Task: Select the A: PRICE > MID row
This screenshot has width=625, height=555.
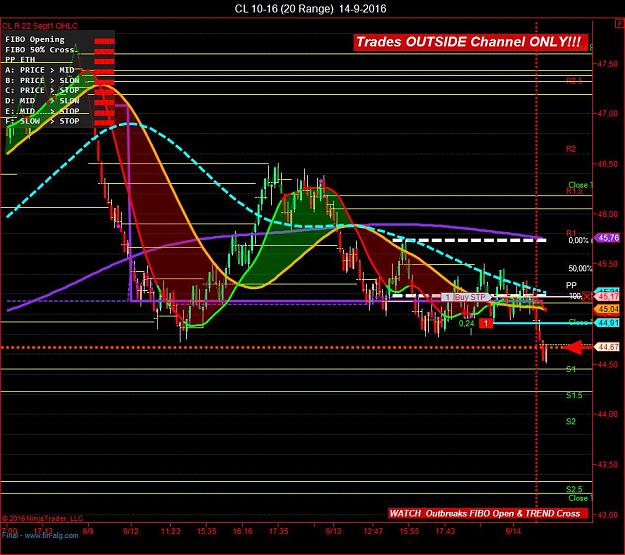Action: pos(40,70)
